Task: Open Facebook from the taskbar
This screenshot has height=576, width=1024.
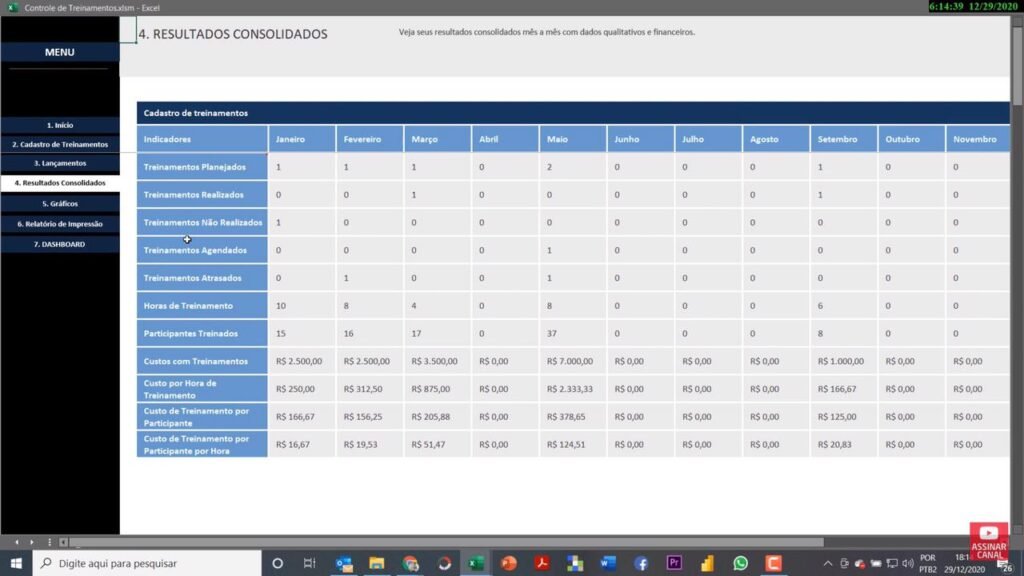Action: click(641, 563)
